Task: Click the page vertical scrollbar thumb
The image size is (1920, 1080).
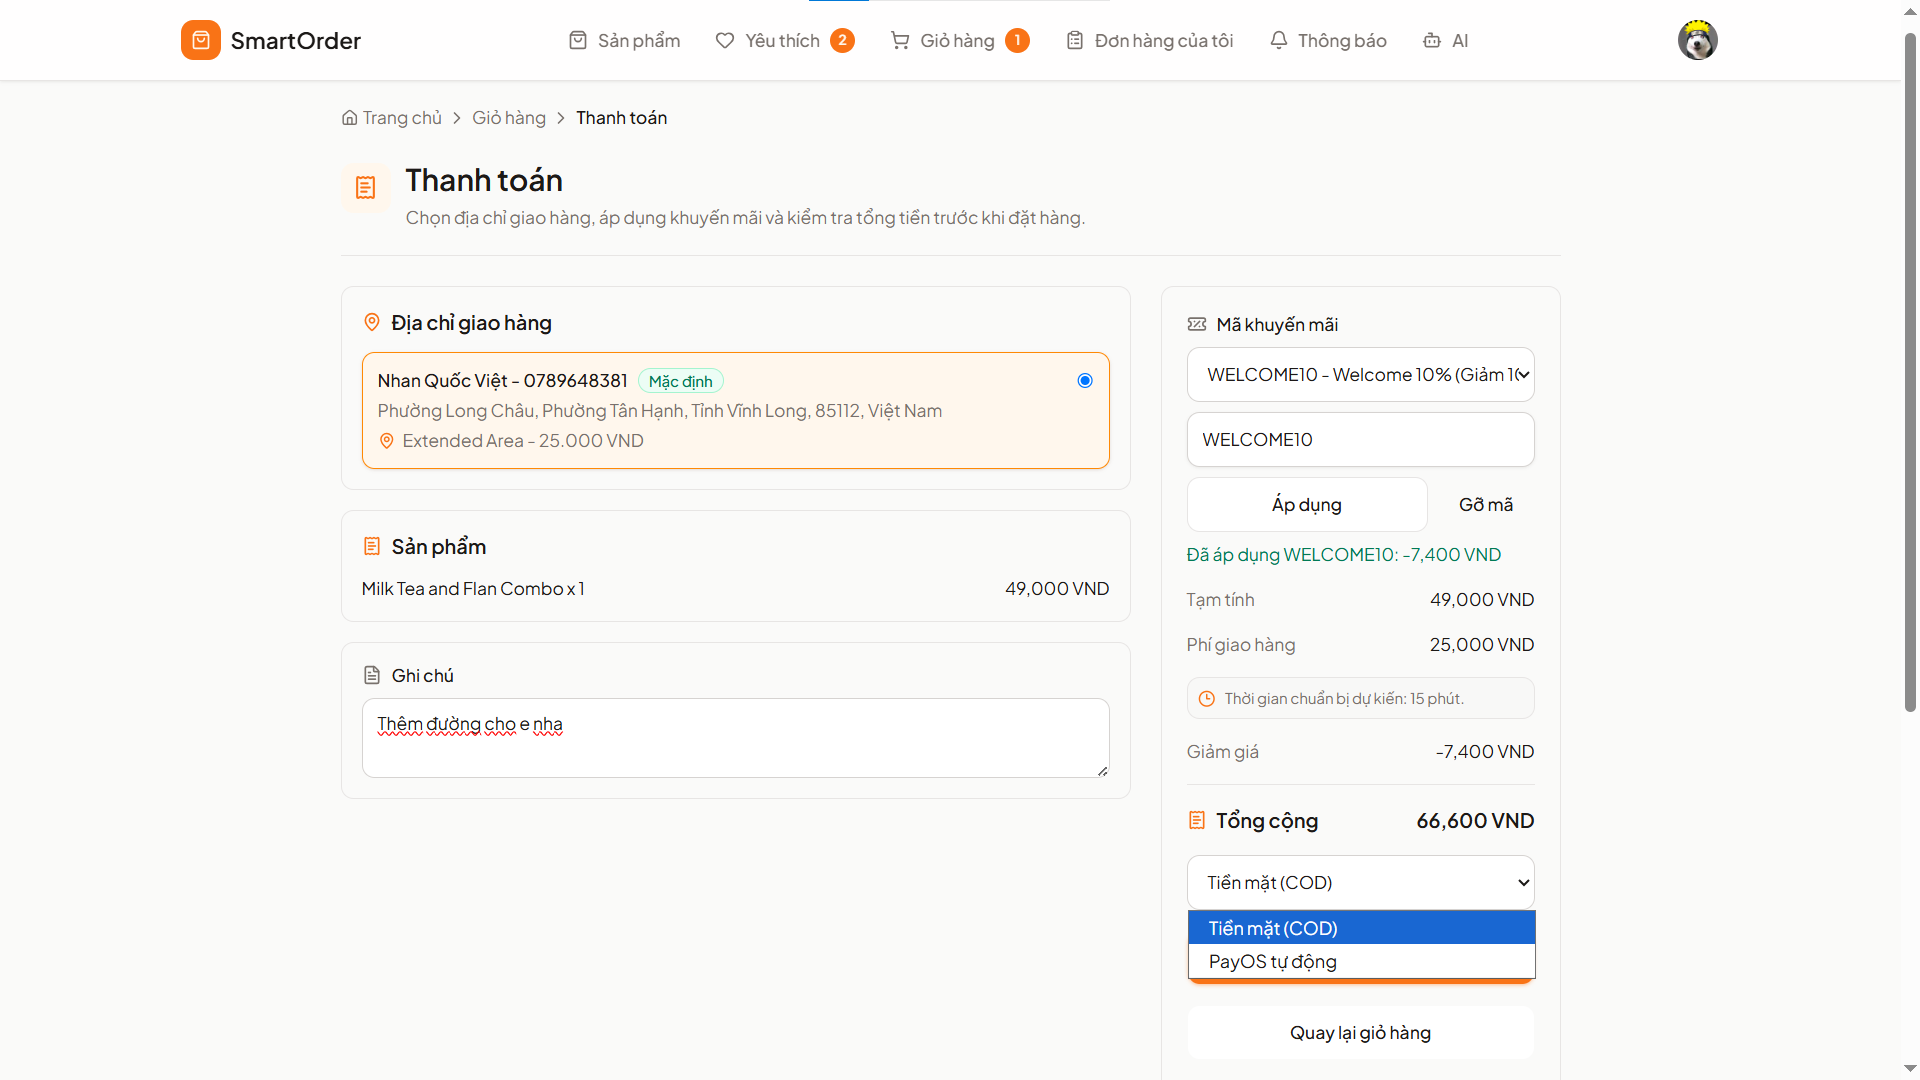Action: (1910, 370)
